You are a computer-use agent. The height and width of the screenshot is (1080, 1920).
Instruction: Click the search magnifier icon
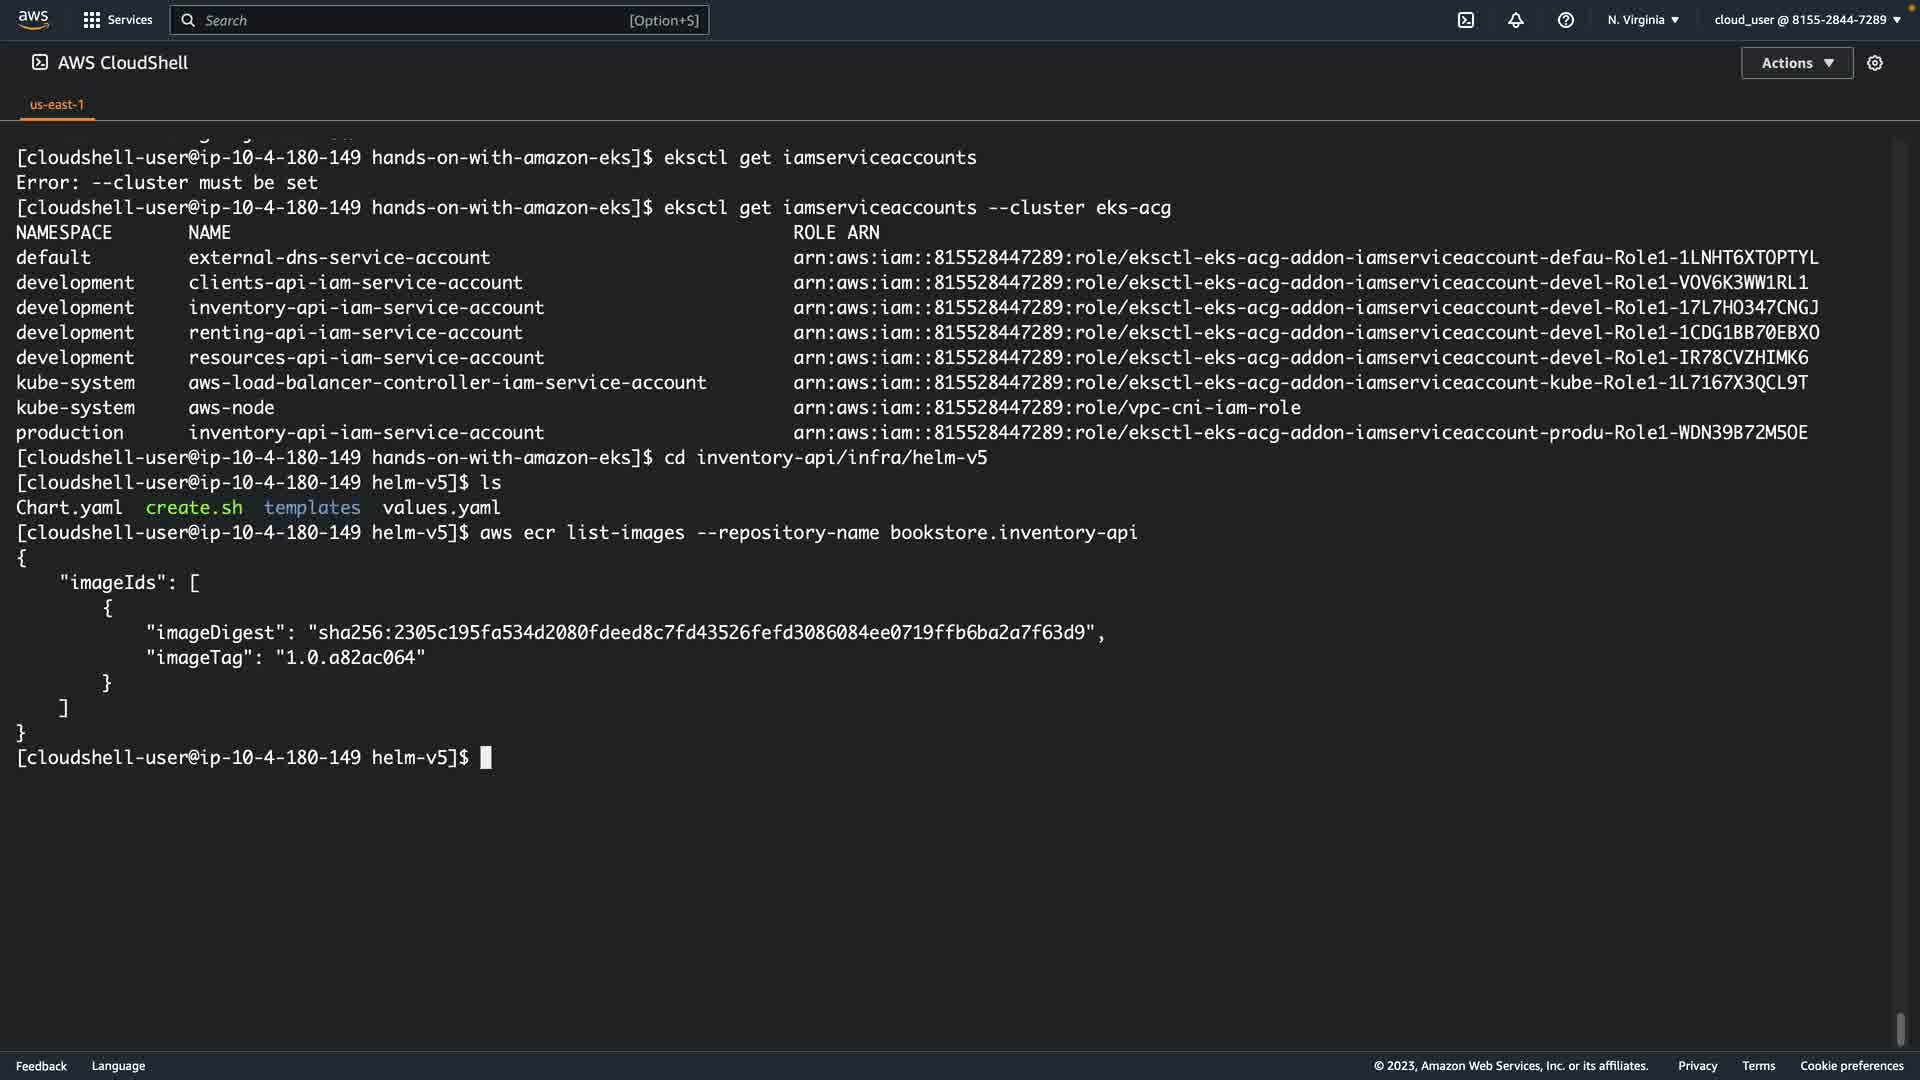click(x=188, y=20)
